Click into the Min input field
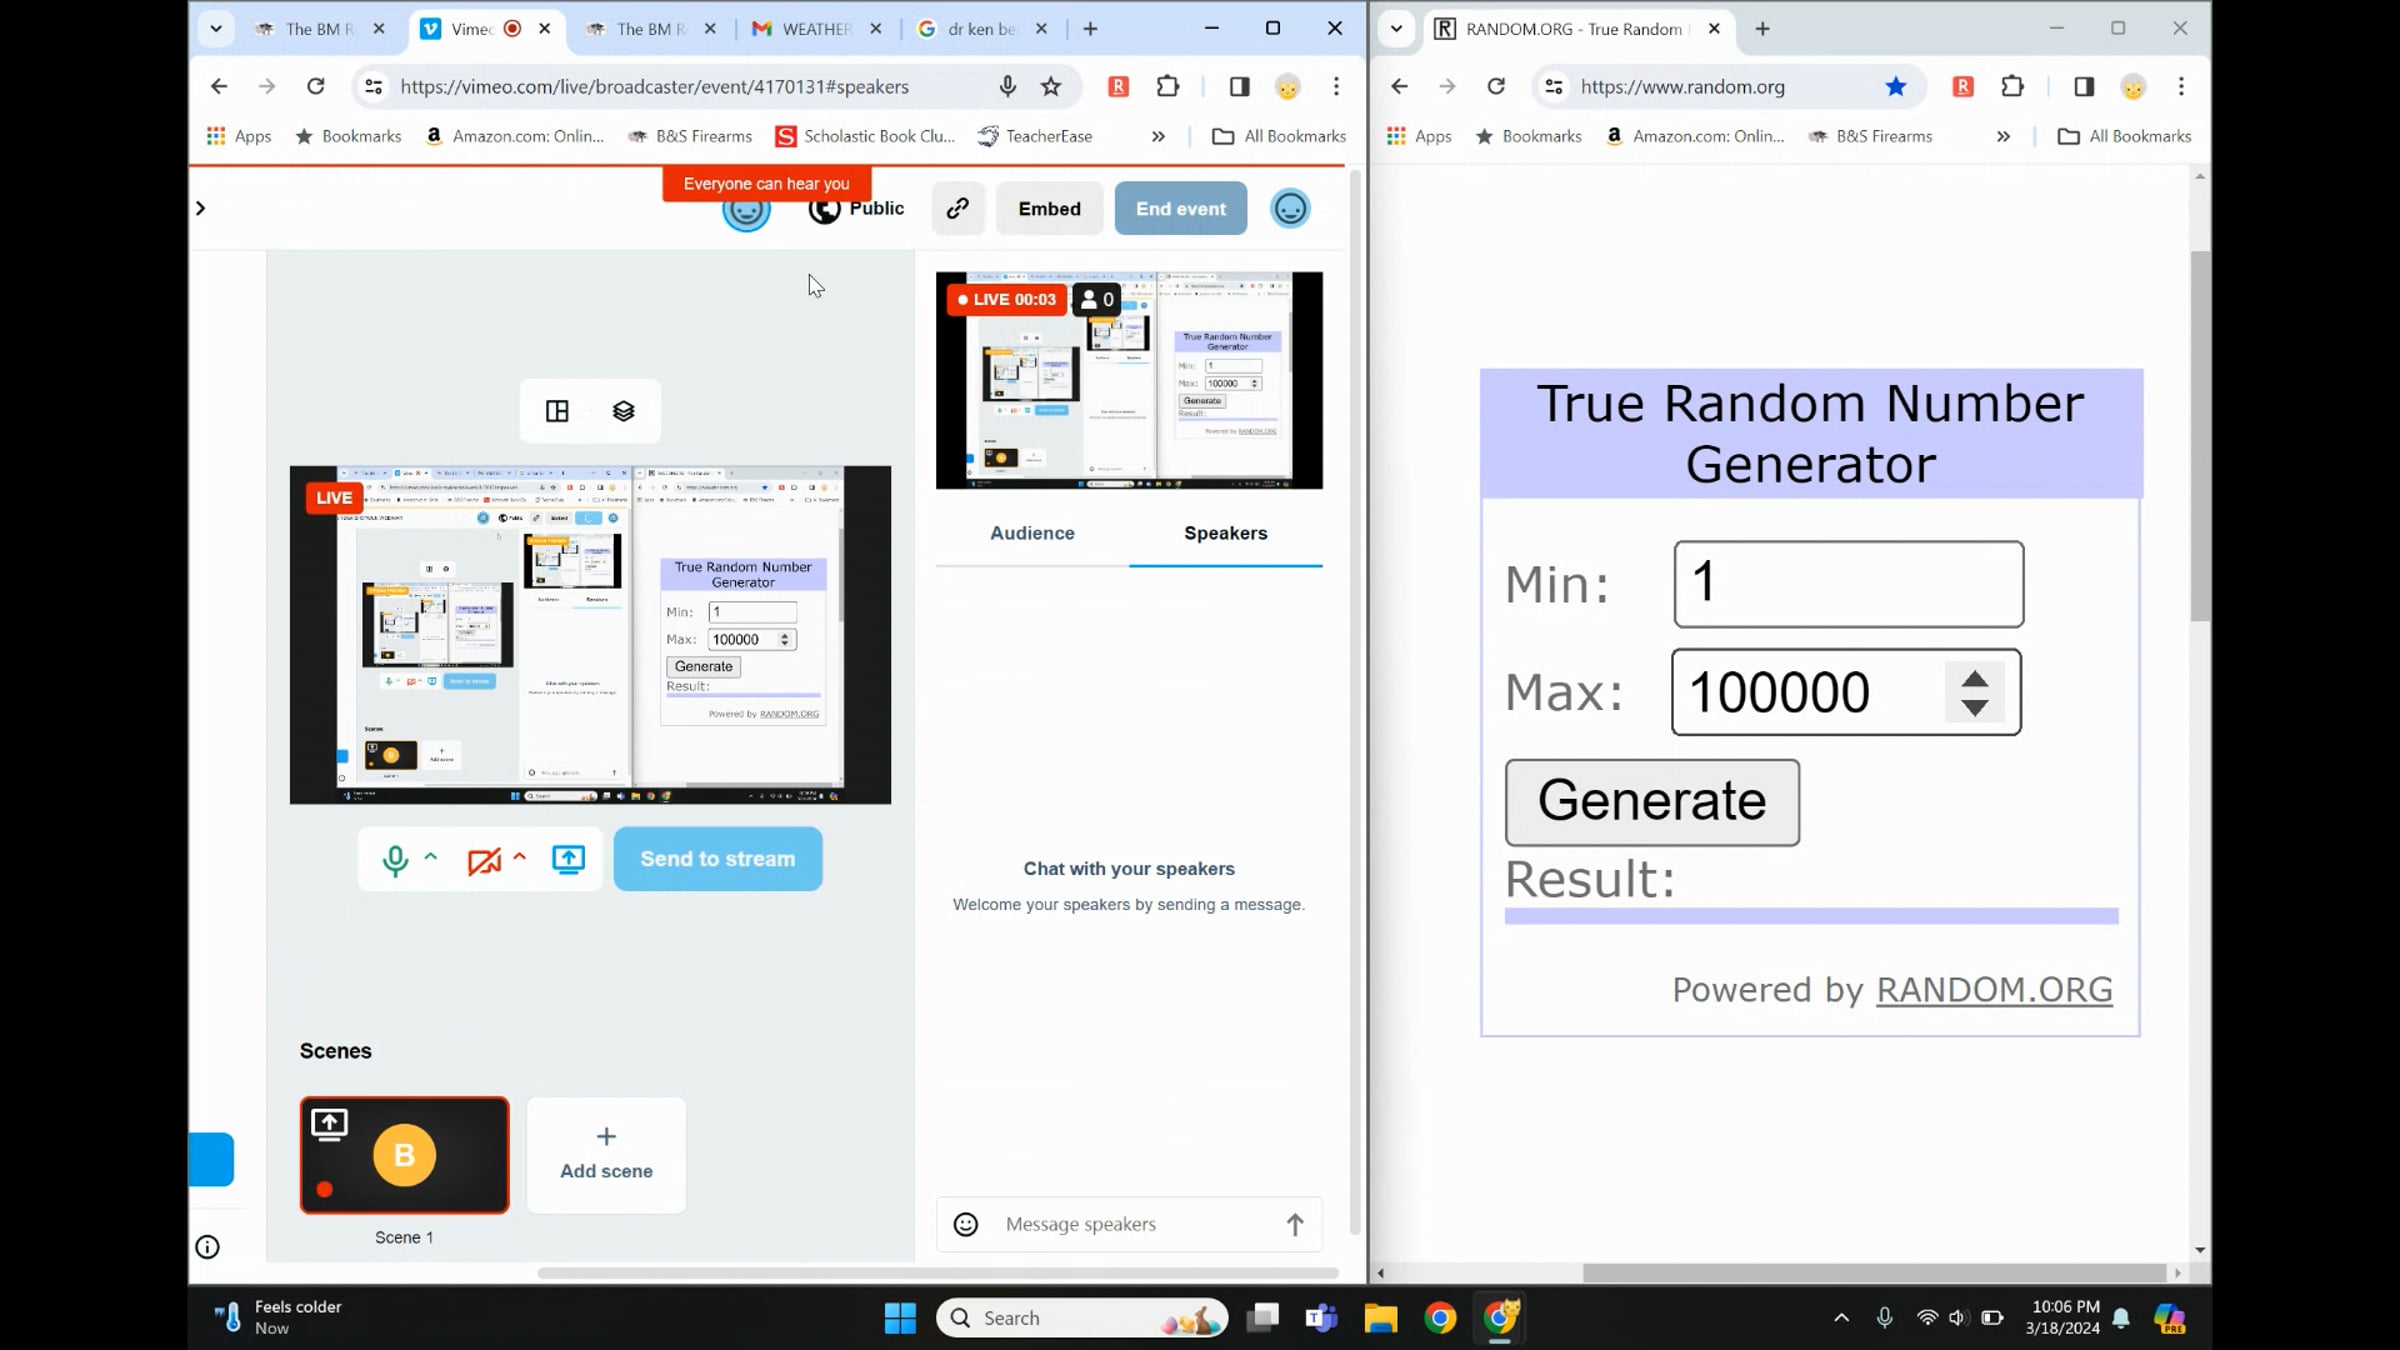The height and width of the screenshot is (1350, 2400). click(1848, 584)
